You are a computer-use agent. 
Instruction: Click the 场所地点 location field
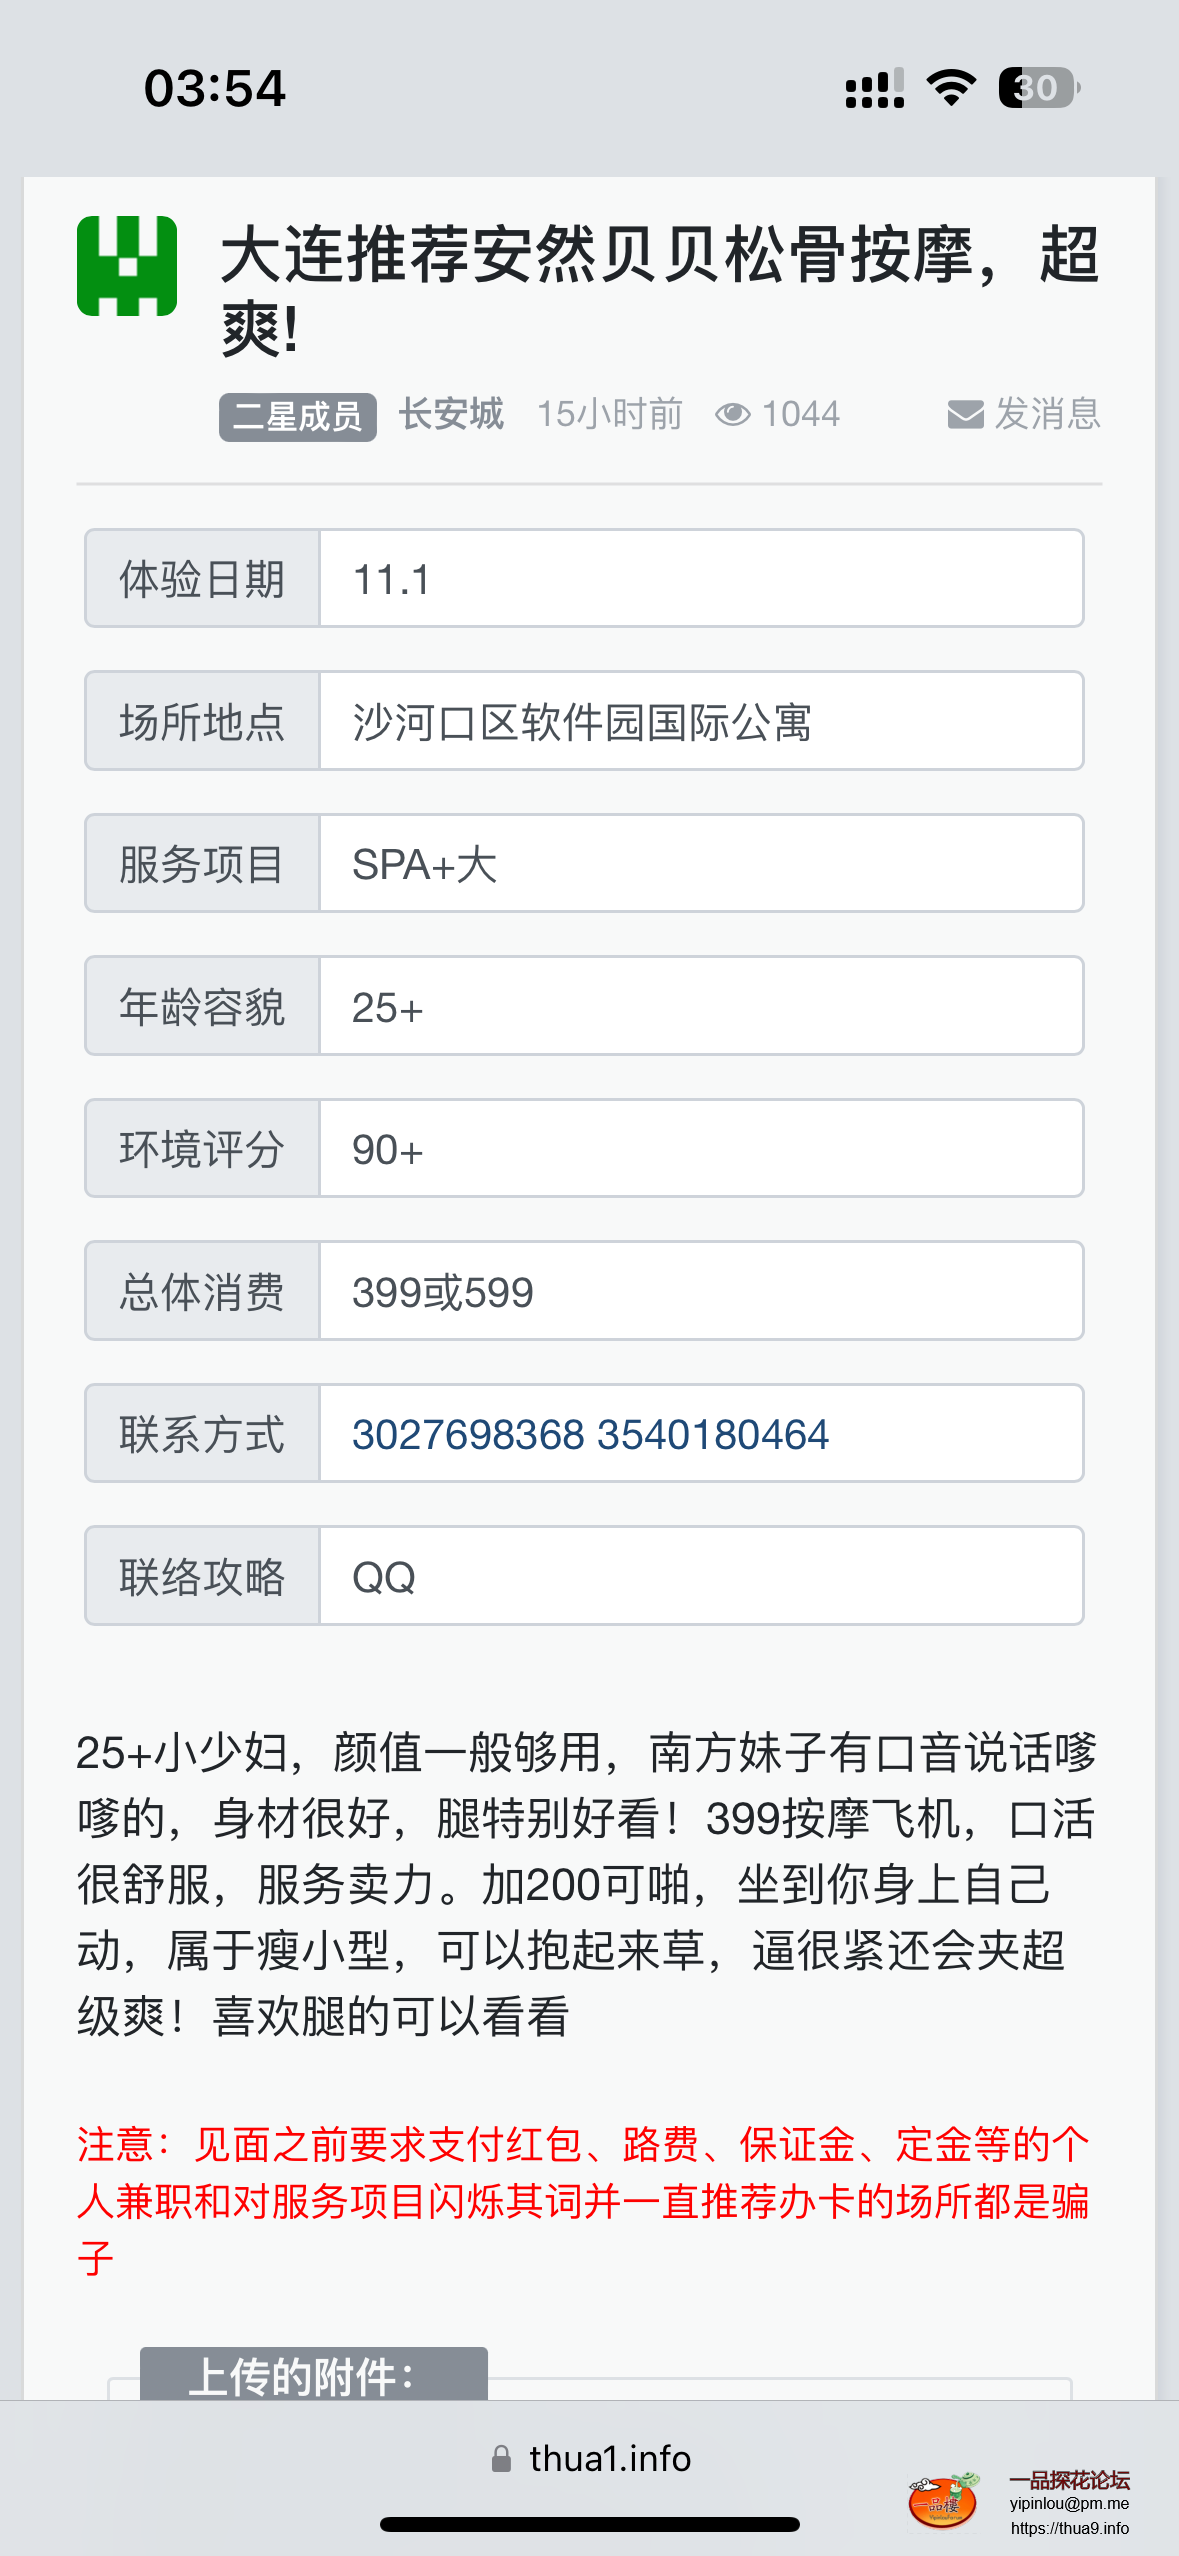[x=700, y=721]
